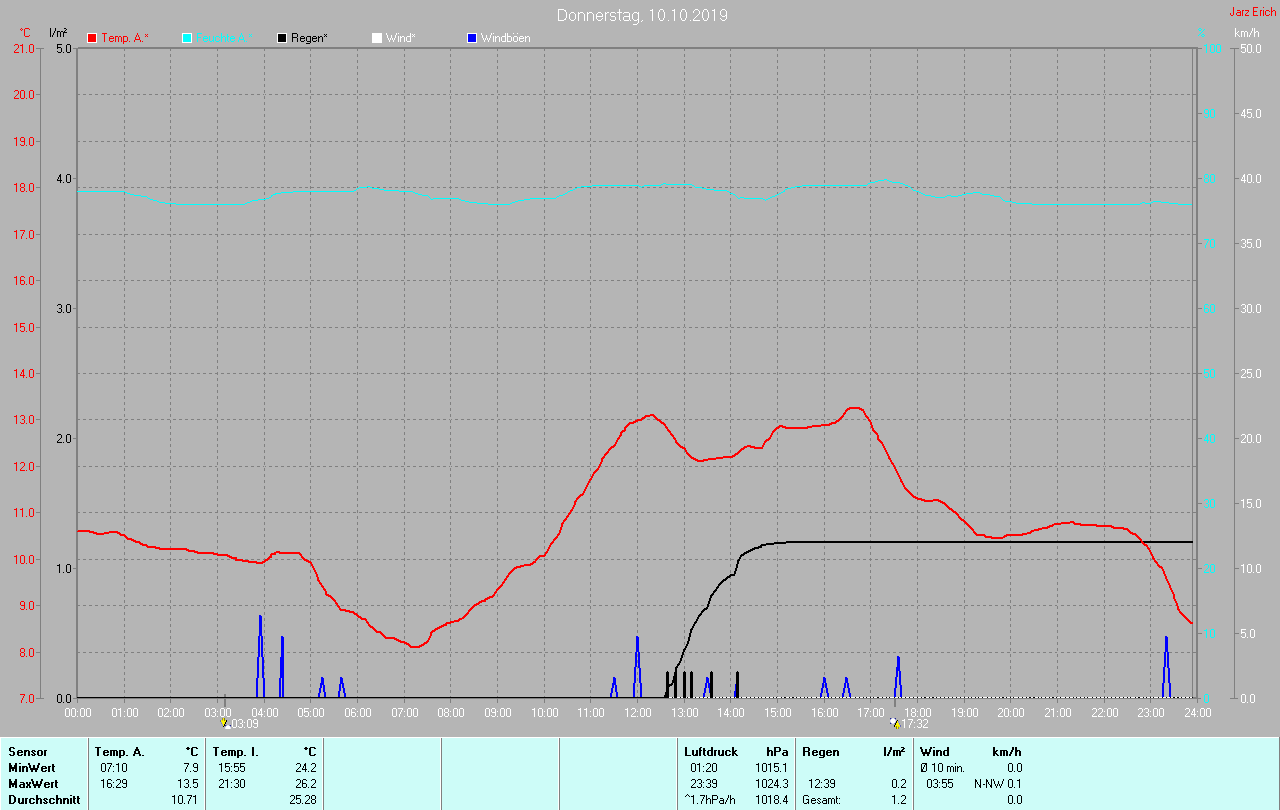Image resolution: width=1280 pixels, height=810 pixels.
Task: Select the MinWert row label
Action: coord(32,767)
